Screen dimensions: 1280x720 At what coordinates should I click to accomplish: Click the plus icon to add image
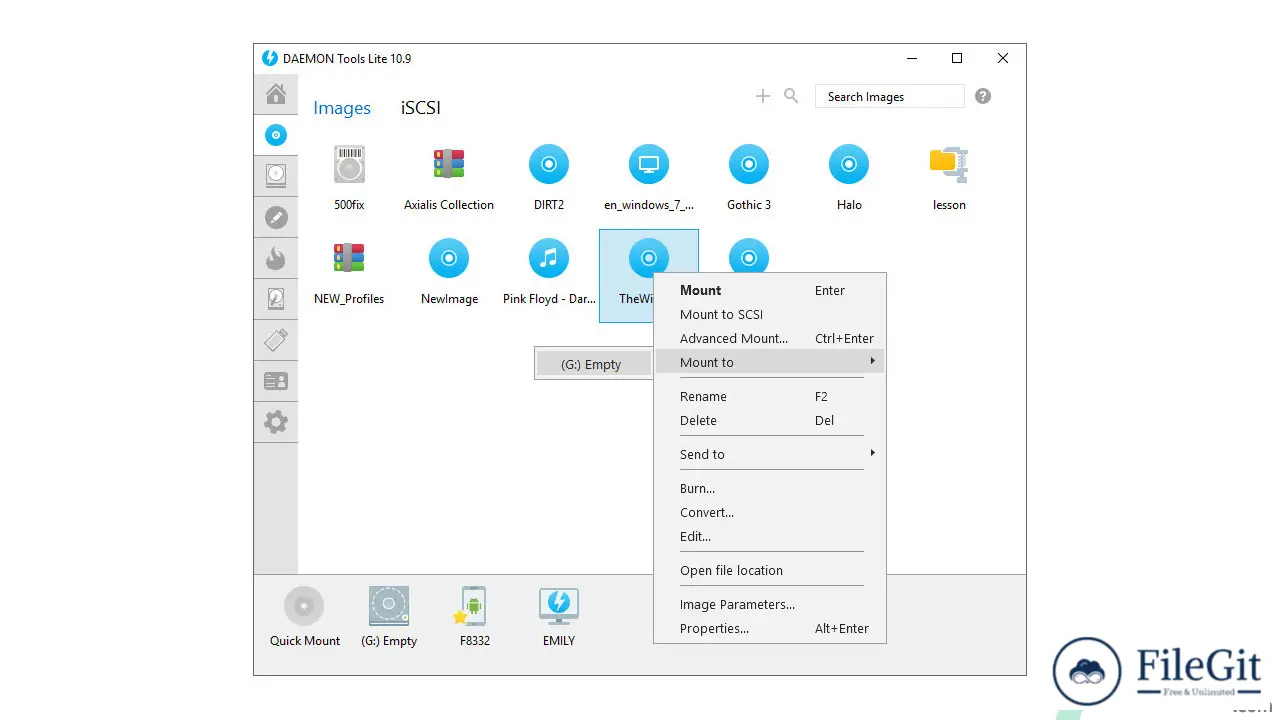pos(763,96)
